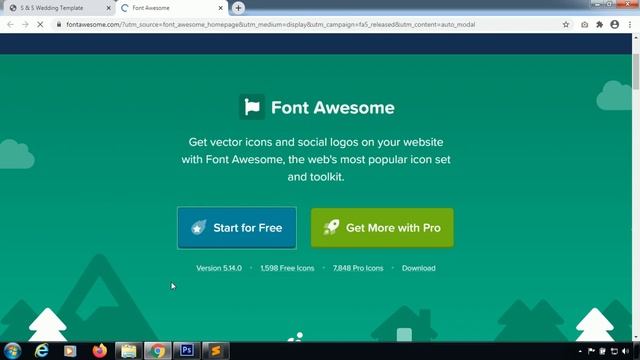
Task: Click the Chrome taskbar icon
Action: pyautogui.click(x=158, y=351)
